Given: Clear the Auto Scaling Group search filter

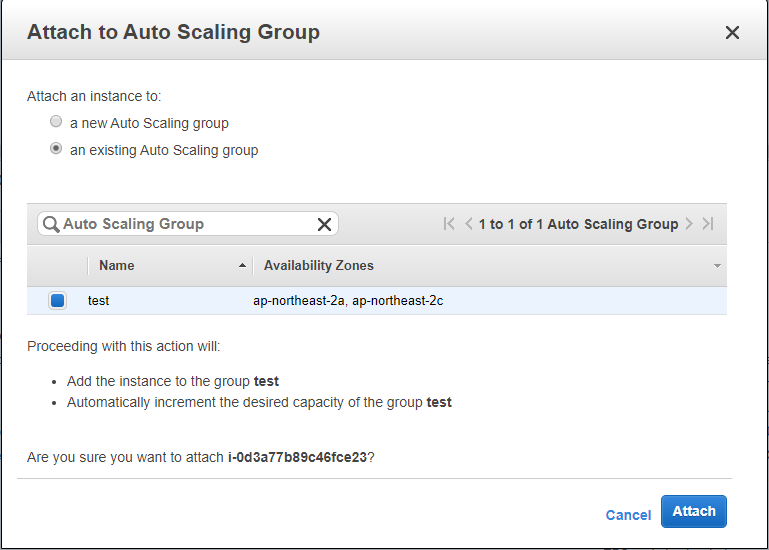Looking at the screenshot, I should click(324, 224).
